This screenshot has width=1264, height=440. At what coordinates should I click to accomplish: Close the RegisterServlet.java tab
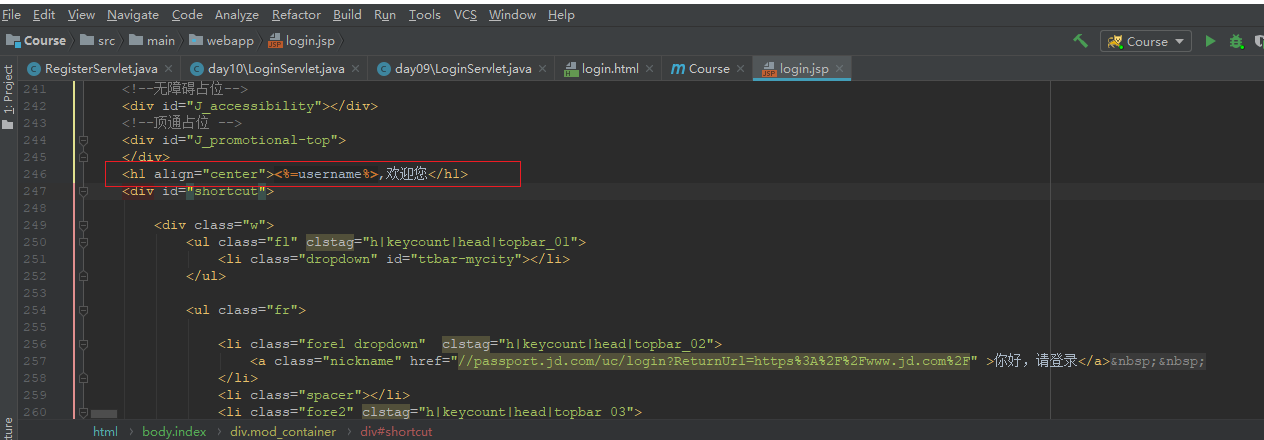(168, 69)
